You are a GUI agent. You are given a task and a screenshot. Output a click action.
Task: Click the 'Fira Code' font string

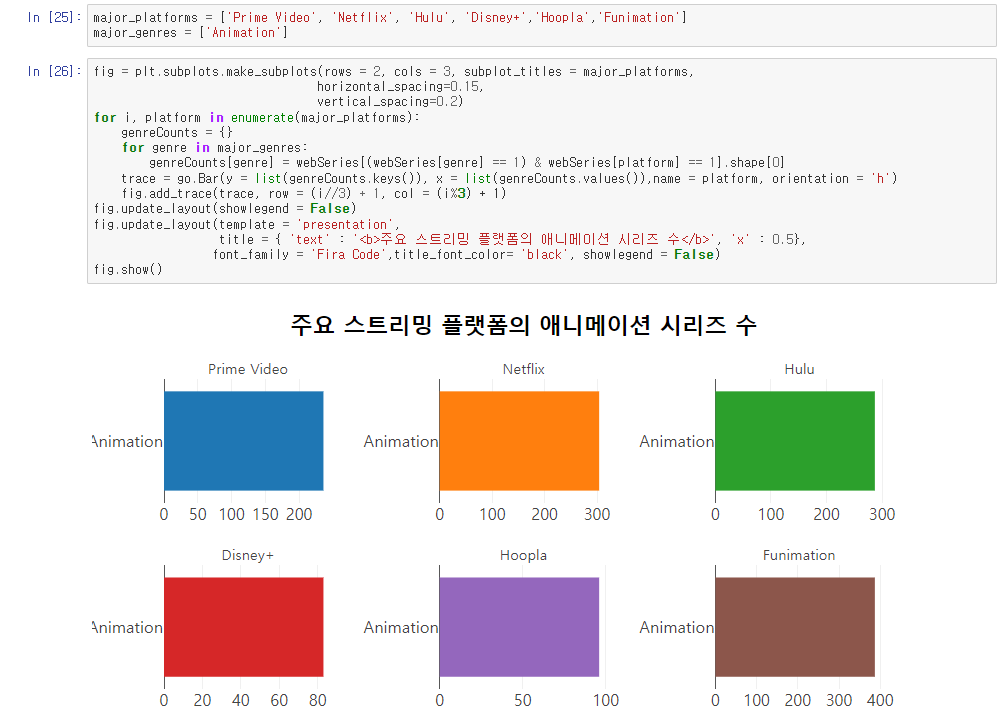point(348,254)
